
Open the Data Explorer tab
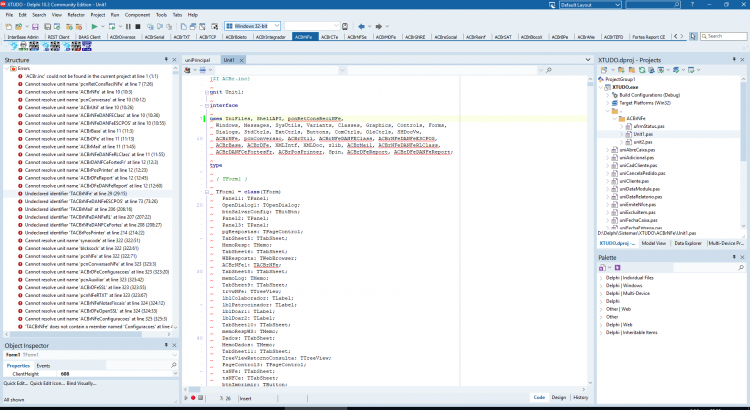(688, 244)
